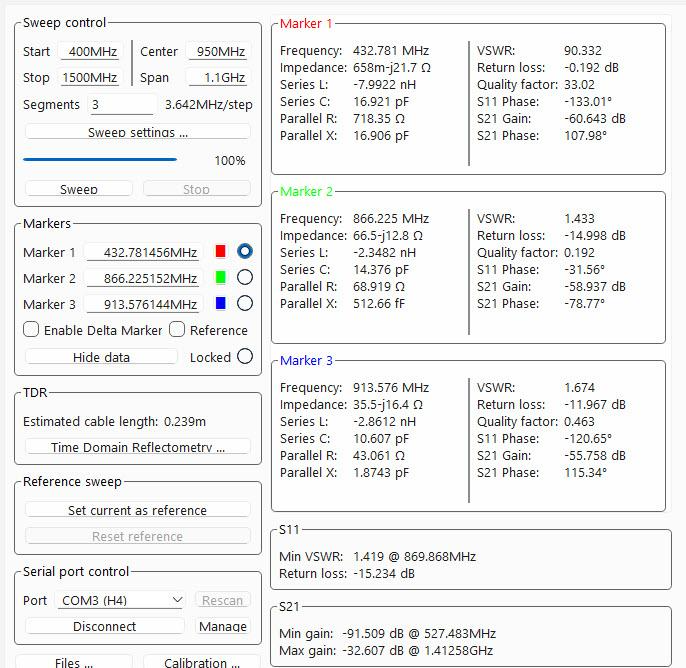Click the blue Marker 3 panel title
This screenshot has height=668, width=686.
pyautogui.click(x=306, y=360)
